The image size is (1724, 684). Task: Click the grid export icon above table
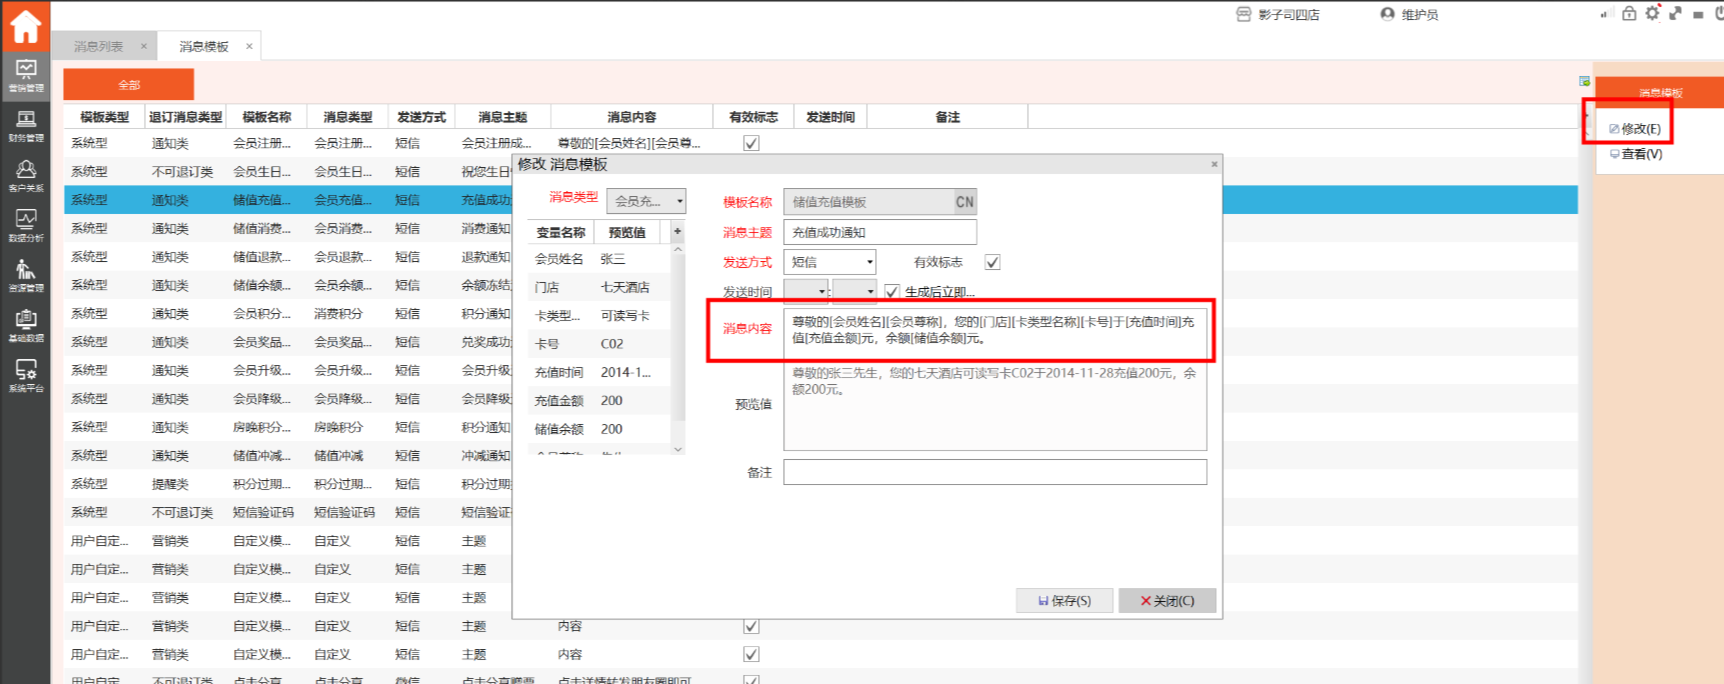[x=1584, y=81]
